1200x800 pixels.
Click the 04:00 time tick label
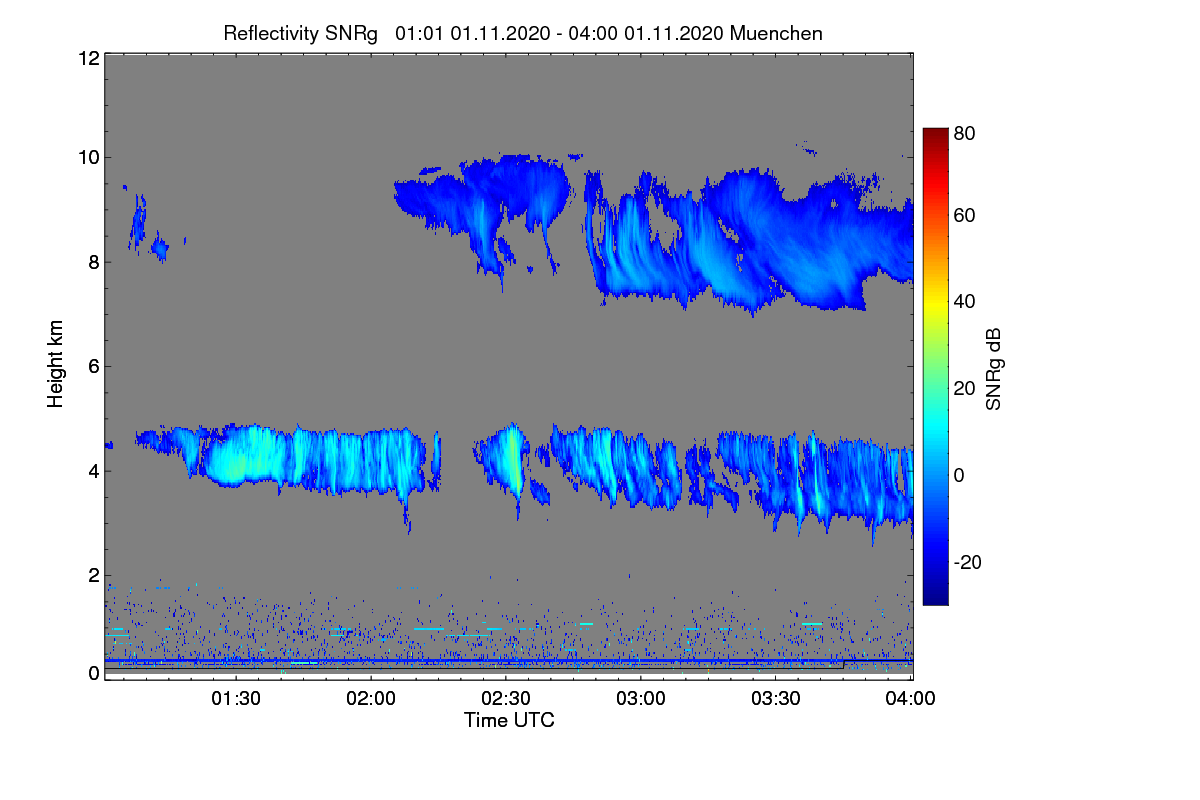(x=911, y=699)
